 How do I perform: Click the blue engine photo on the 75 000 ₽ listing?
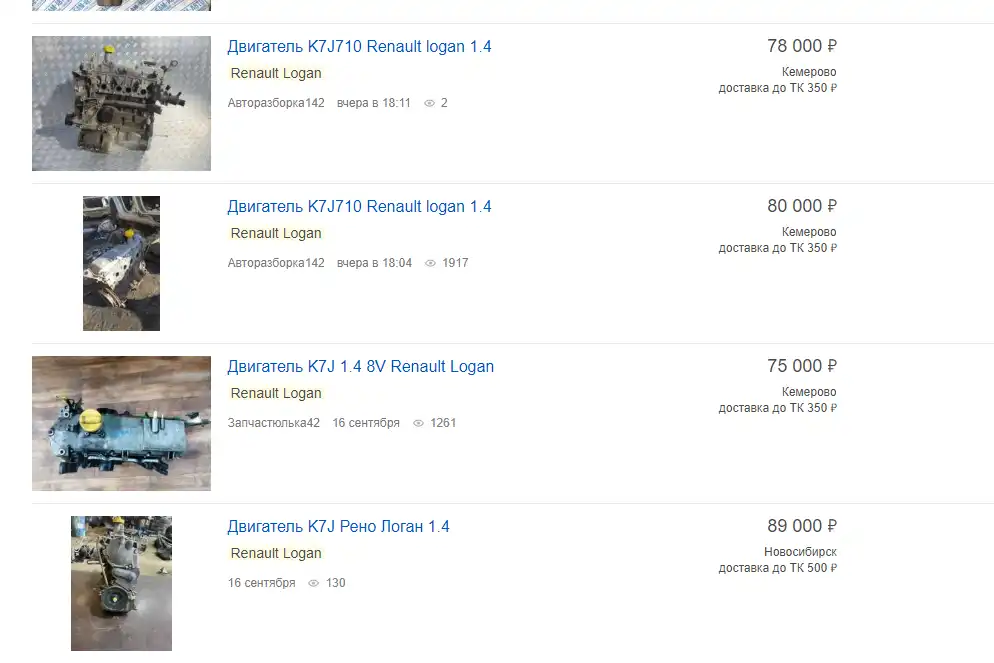click(x=121, y=423)
